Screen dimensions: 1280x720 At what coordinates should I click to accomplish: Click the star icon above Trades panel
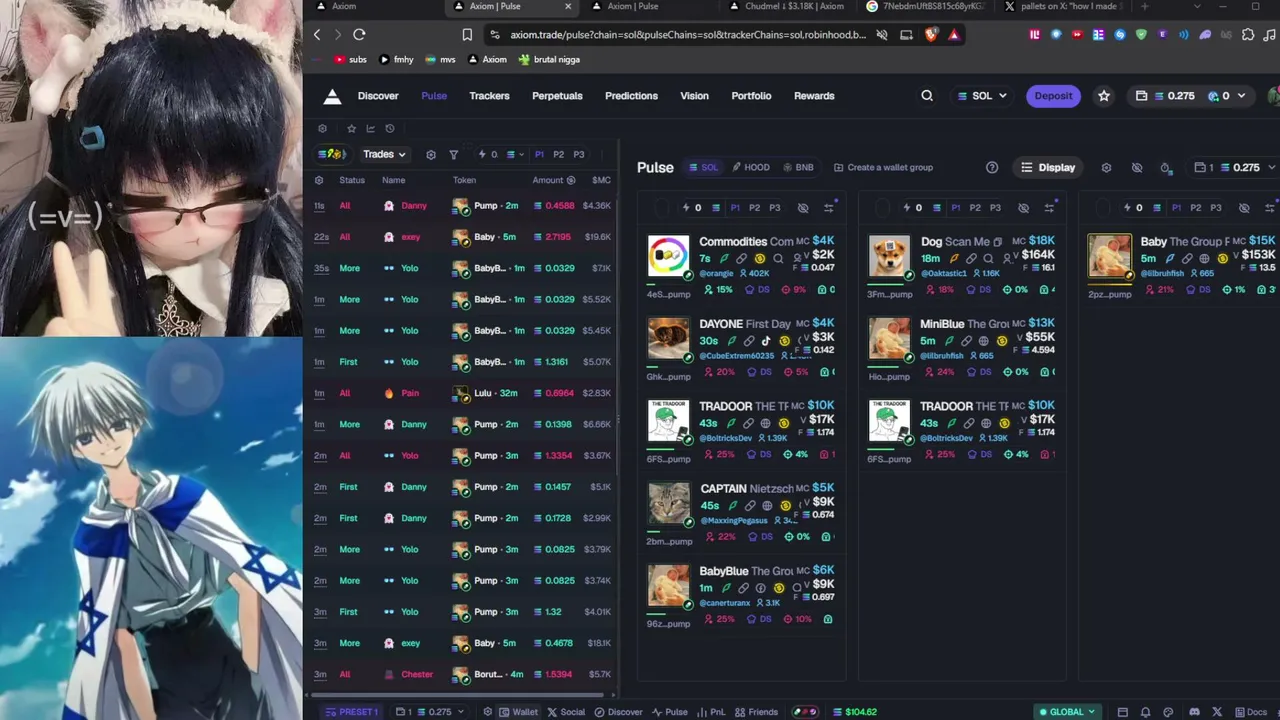[x=351, y=129]
